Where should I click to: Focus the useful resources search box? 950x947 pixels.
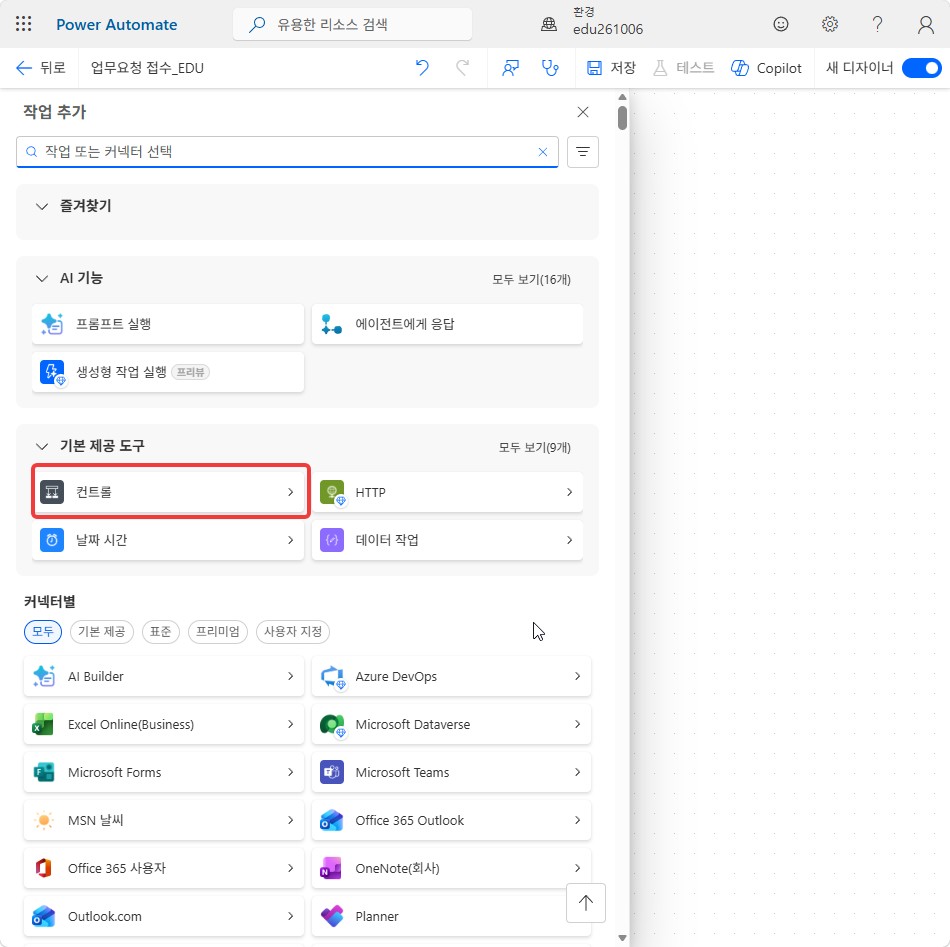pyautogui.click(x=353, y=24)
